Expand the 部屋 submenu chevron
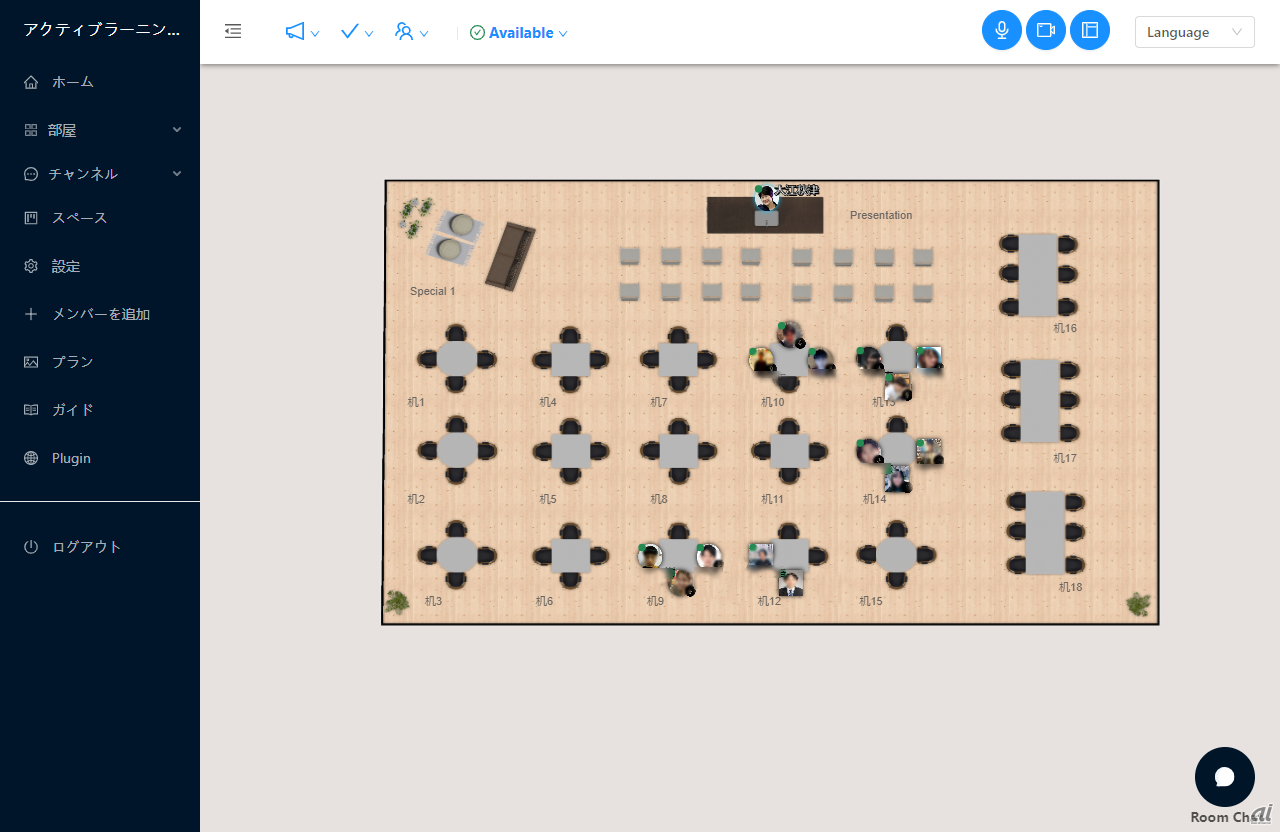Image resolution: width=1280 pixels, height=832 pixels. [177, 130]
